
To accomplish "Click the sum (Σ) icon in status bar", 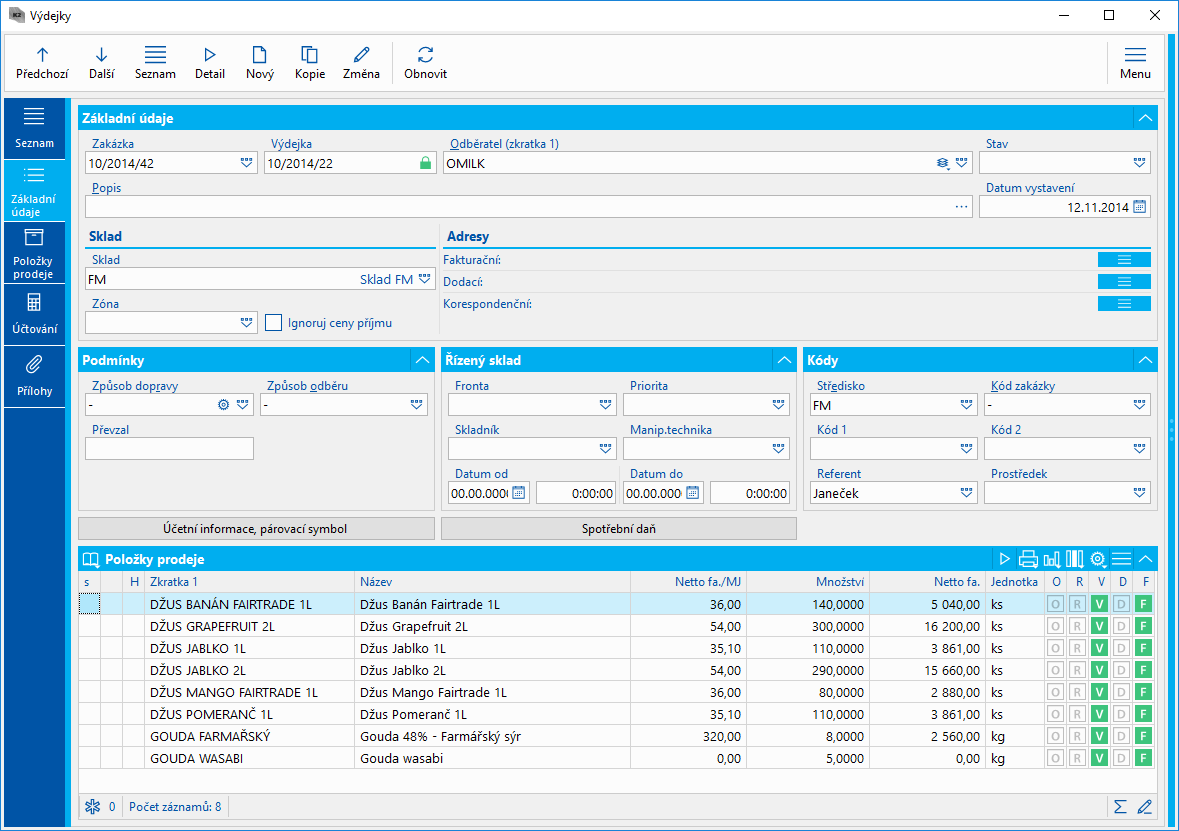I will [1120, 806].
